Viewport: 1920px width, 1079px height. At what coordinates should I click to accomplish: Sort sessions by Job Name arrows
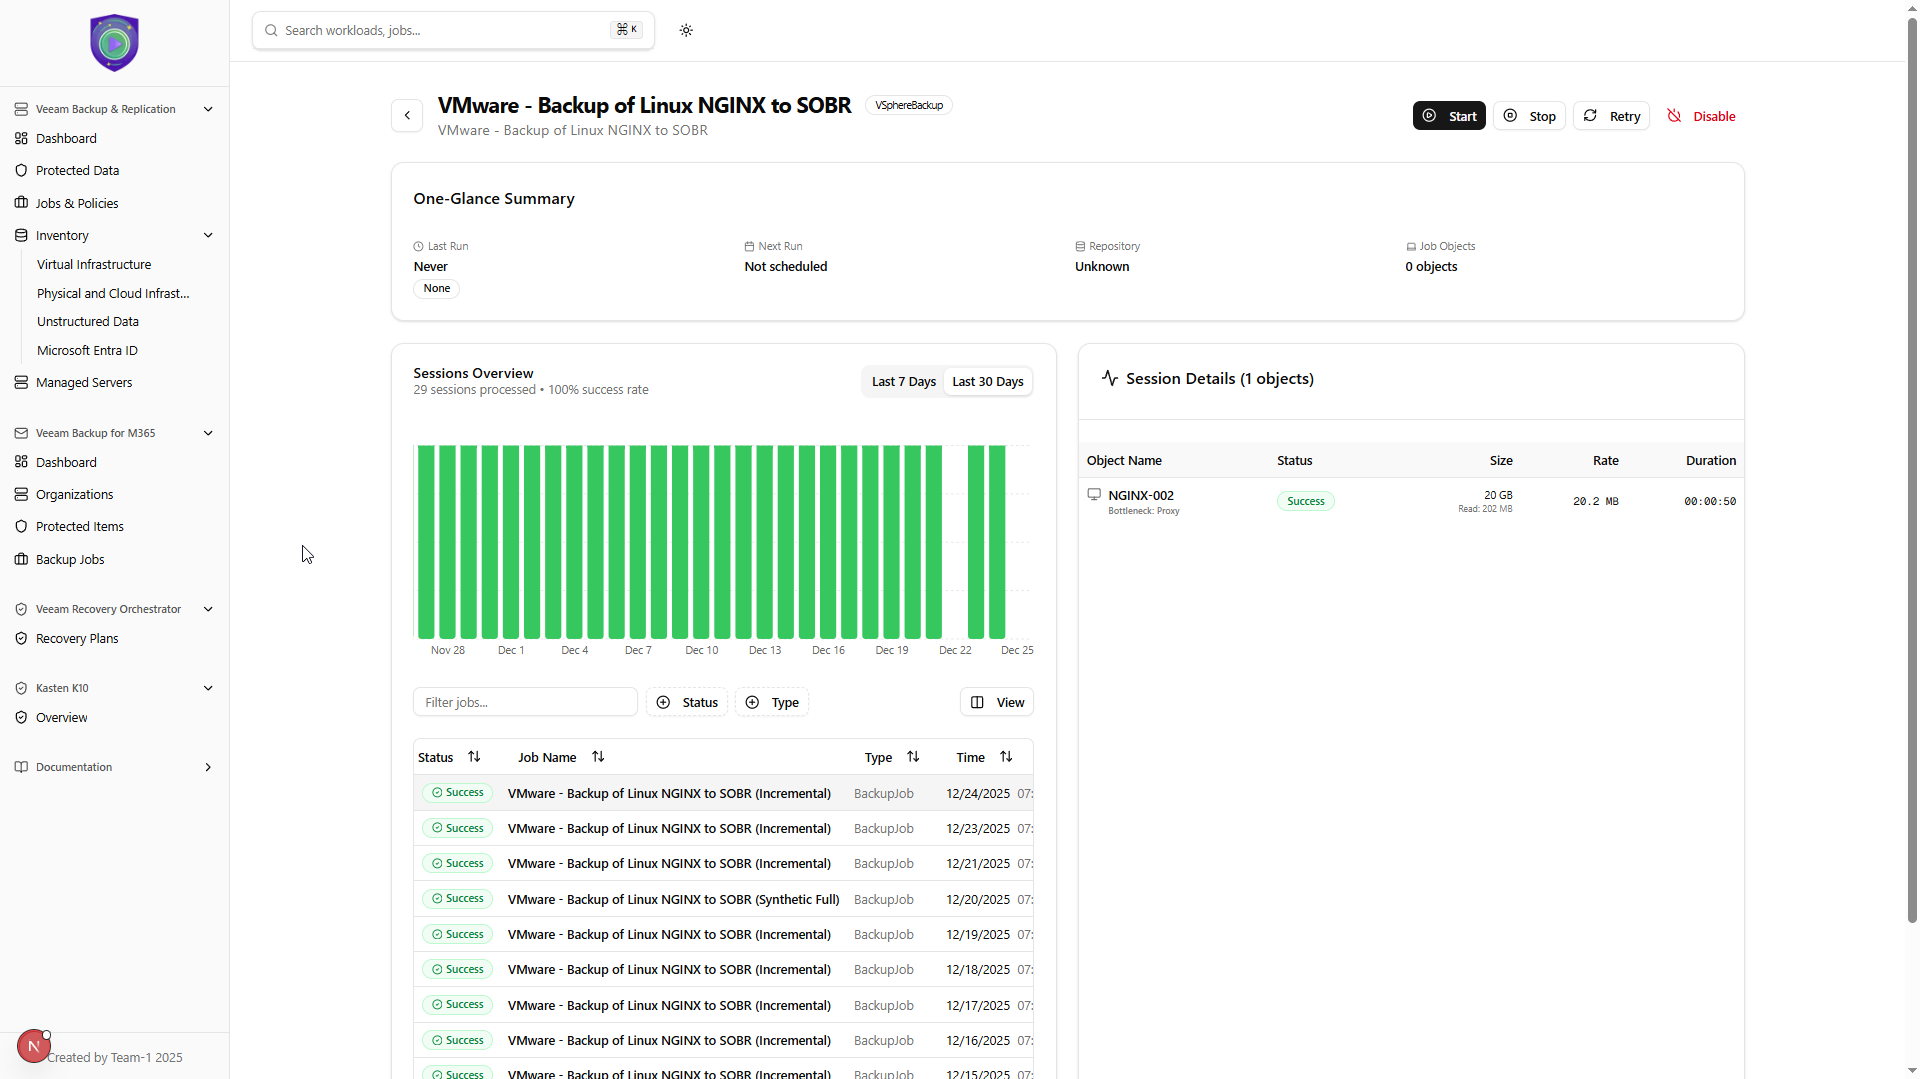tap(598, 757)
